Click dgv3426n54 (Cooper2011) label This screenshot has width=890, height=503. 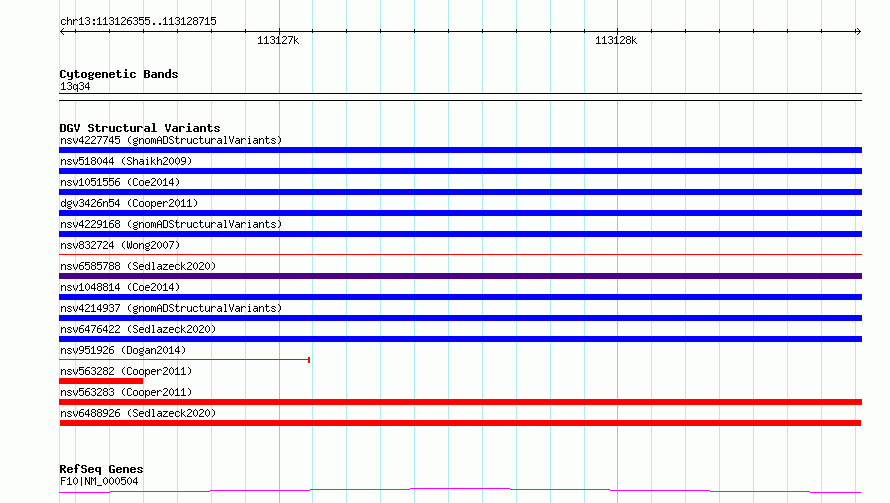click(x=129, y=203)
